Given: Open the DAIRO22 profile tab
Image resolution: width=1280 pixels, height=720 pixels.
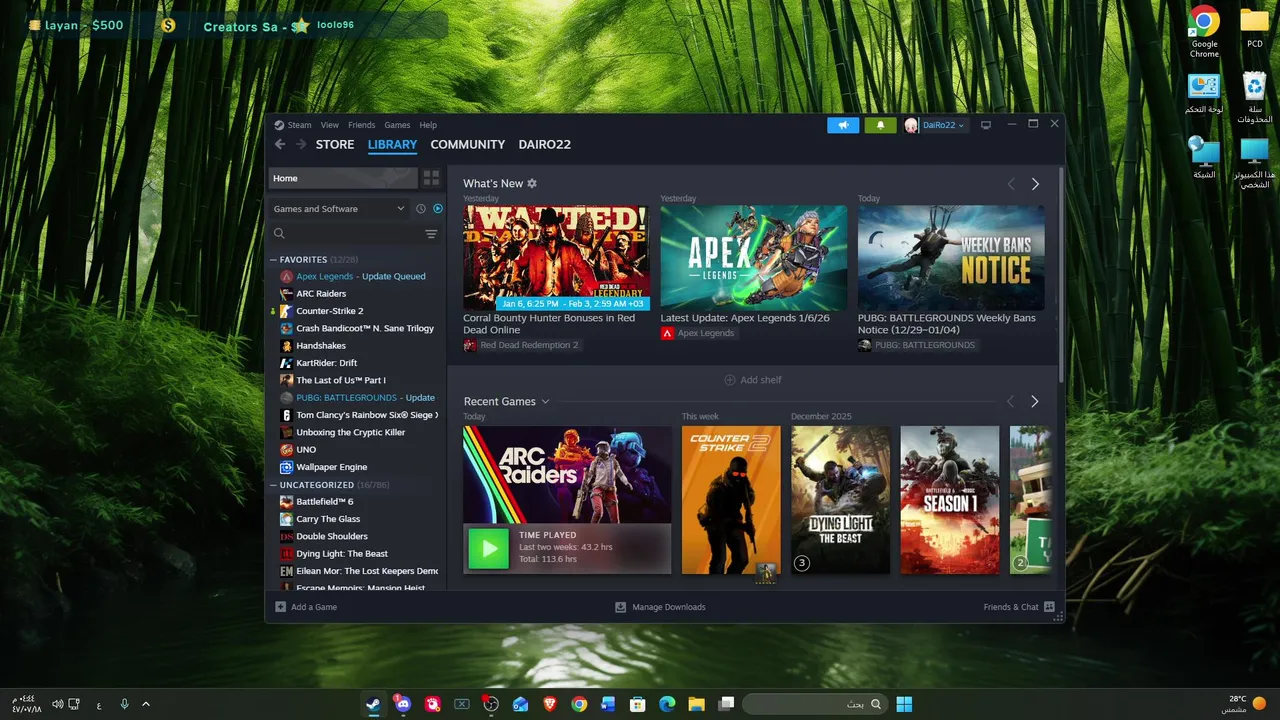Looking at the screenshot, I should 545,145.
